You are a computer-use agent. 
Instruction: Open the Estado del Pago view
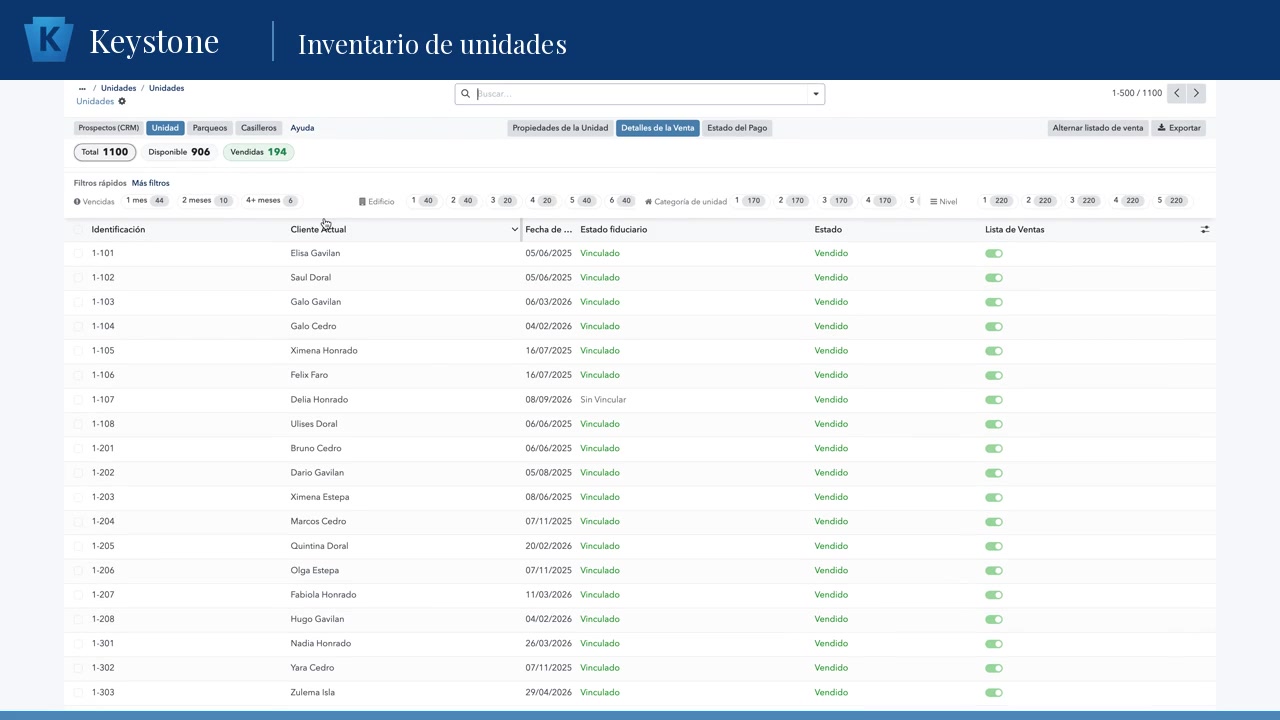click(x=738, y=128)
